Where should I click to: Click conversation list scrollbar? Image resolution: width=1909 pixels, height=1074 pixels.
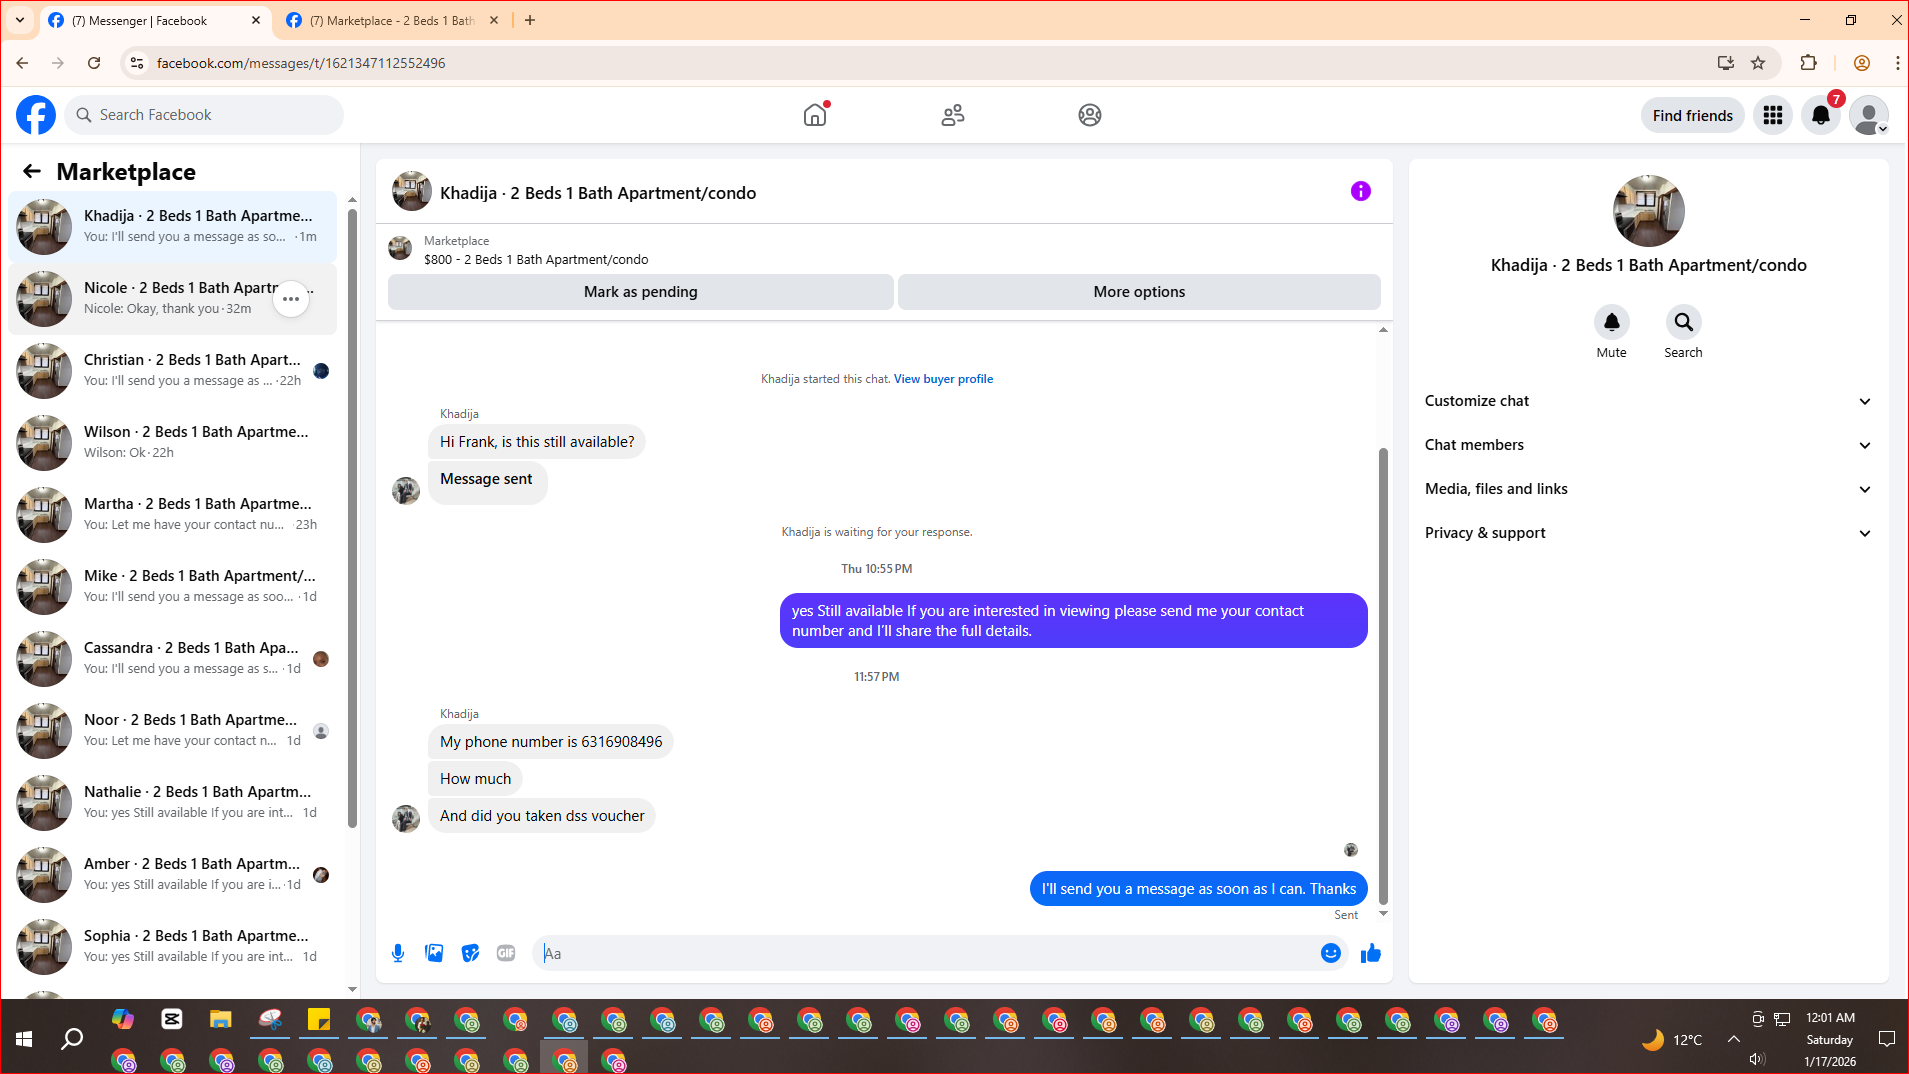coord(352,518)
